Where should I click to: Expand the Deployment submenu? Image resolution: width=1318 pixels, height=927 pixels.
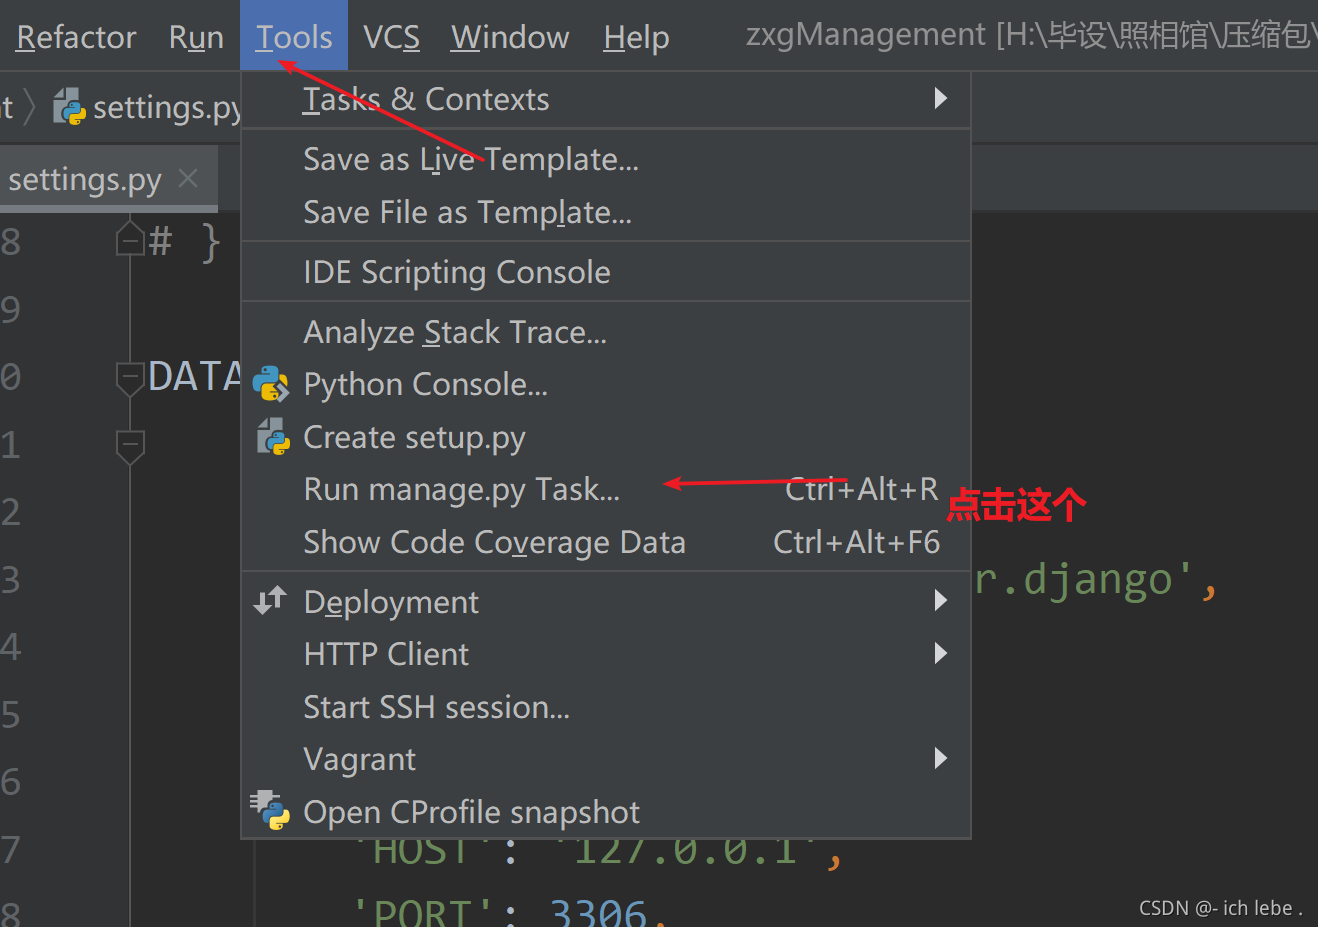pos(606,602)
